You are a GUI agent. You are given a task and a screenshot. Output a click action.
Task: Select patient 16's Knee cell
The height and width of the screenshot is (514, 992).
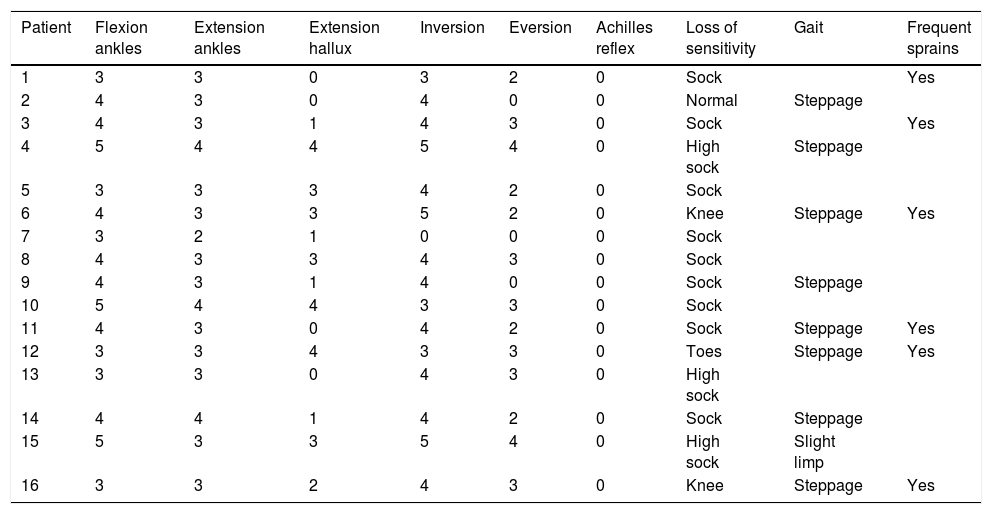click(x=705, y=486)
